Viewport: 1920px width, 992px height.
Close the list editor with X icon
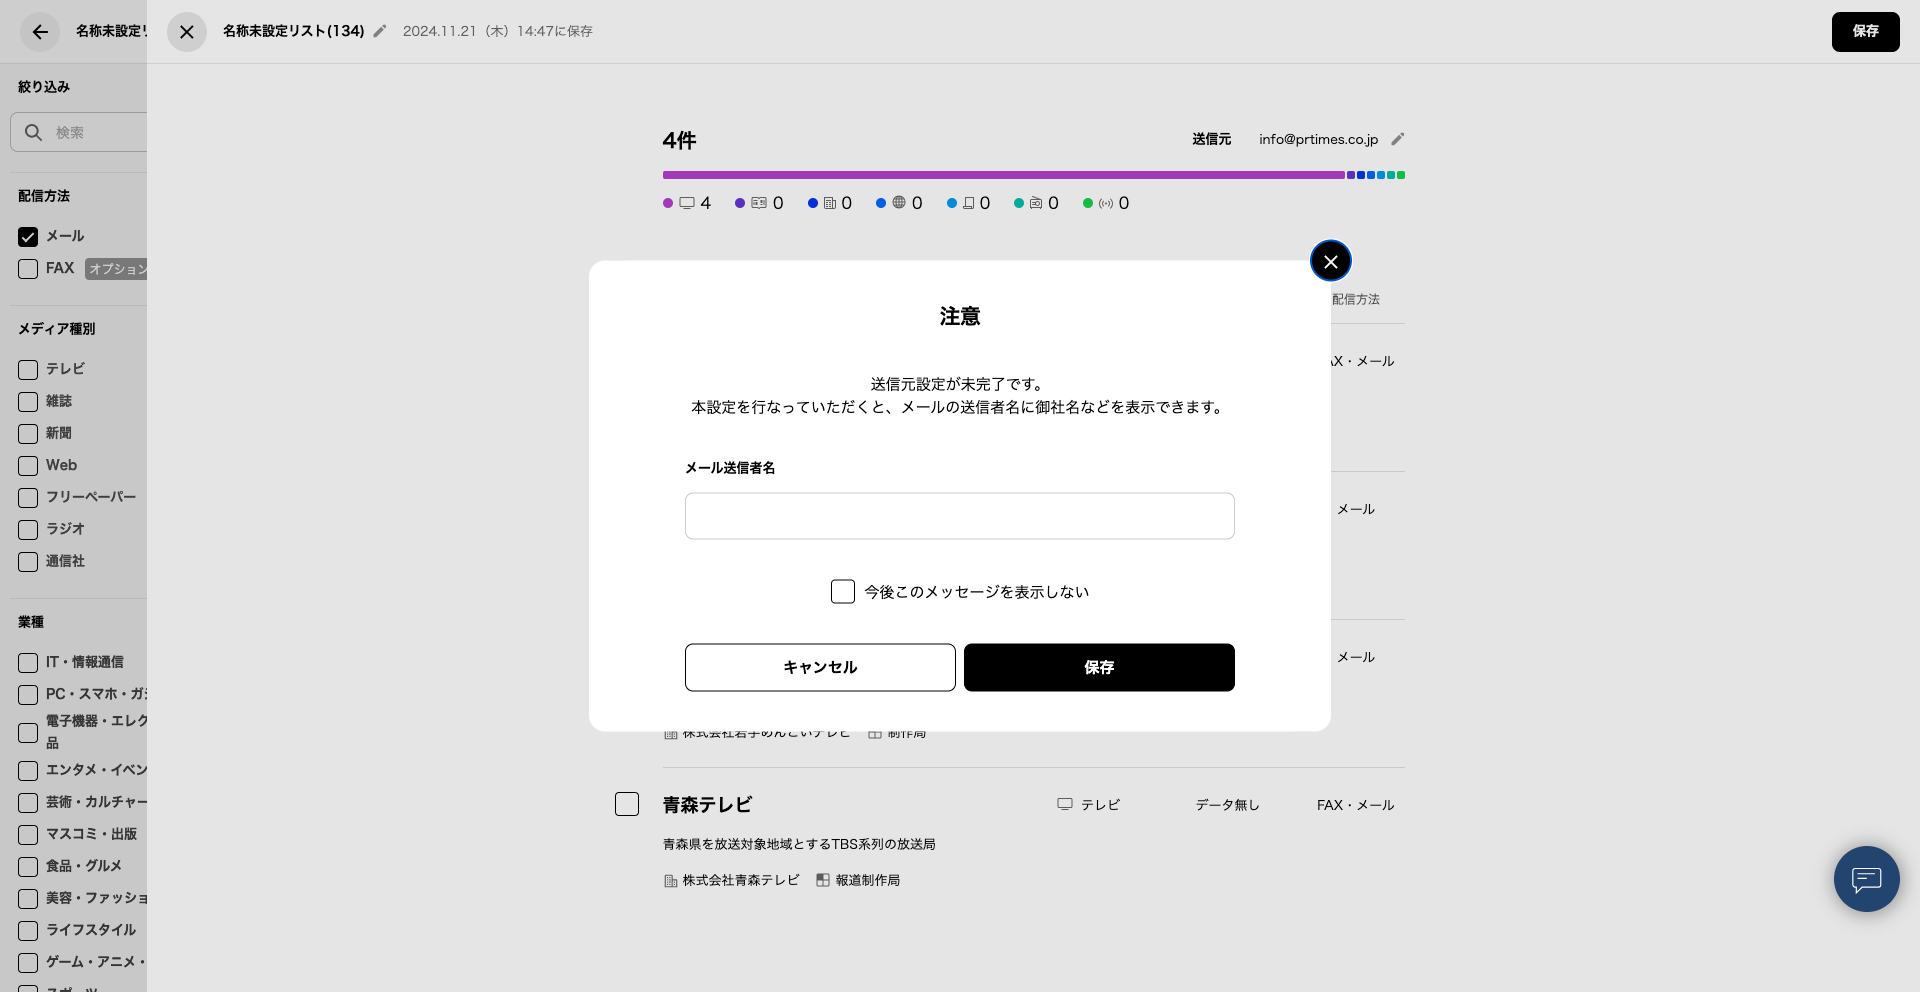click(x=187, y=32)
